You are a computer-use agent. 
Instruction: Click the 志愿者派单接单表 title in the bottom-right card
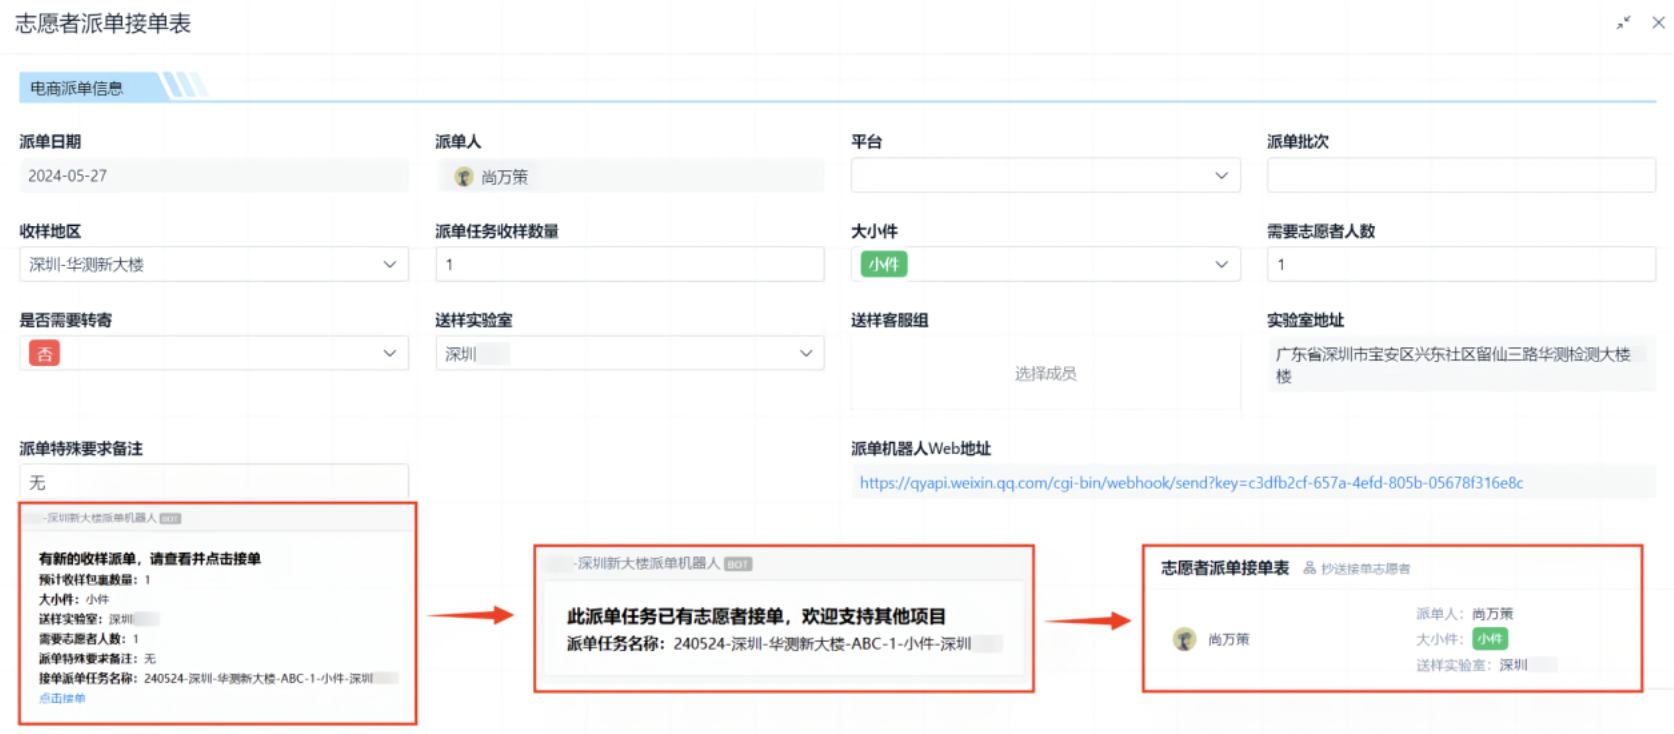click(1225, 568)
